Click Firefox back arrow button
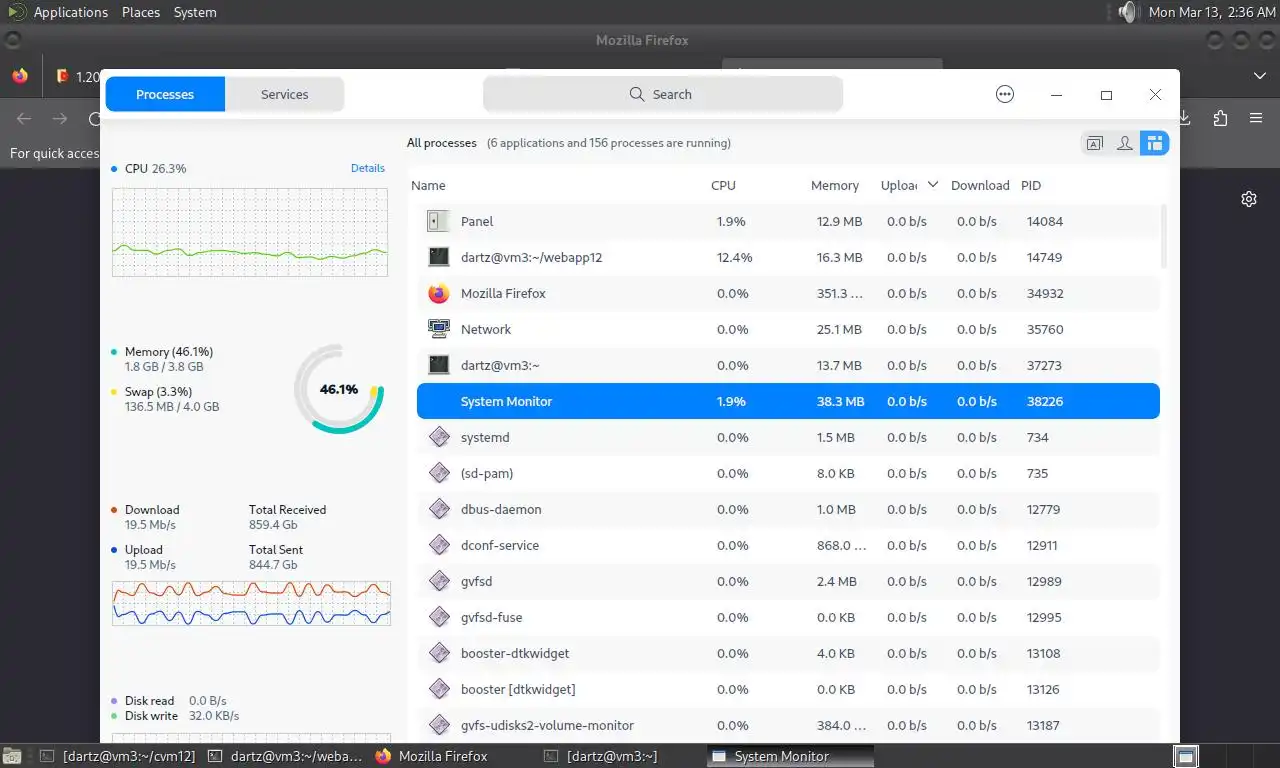1280x768 pixels. [24, 118]
